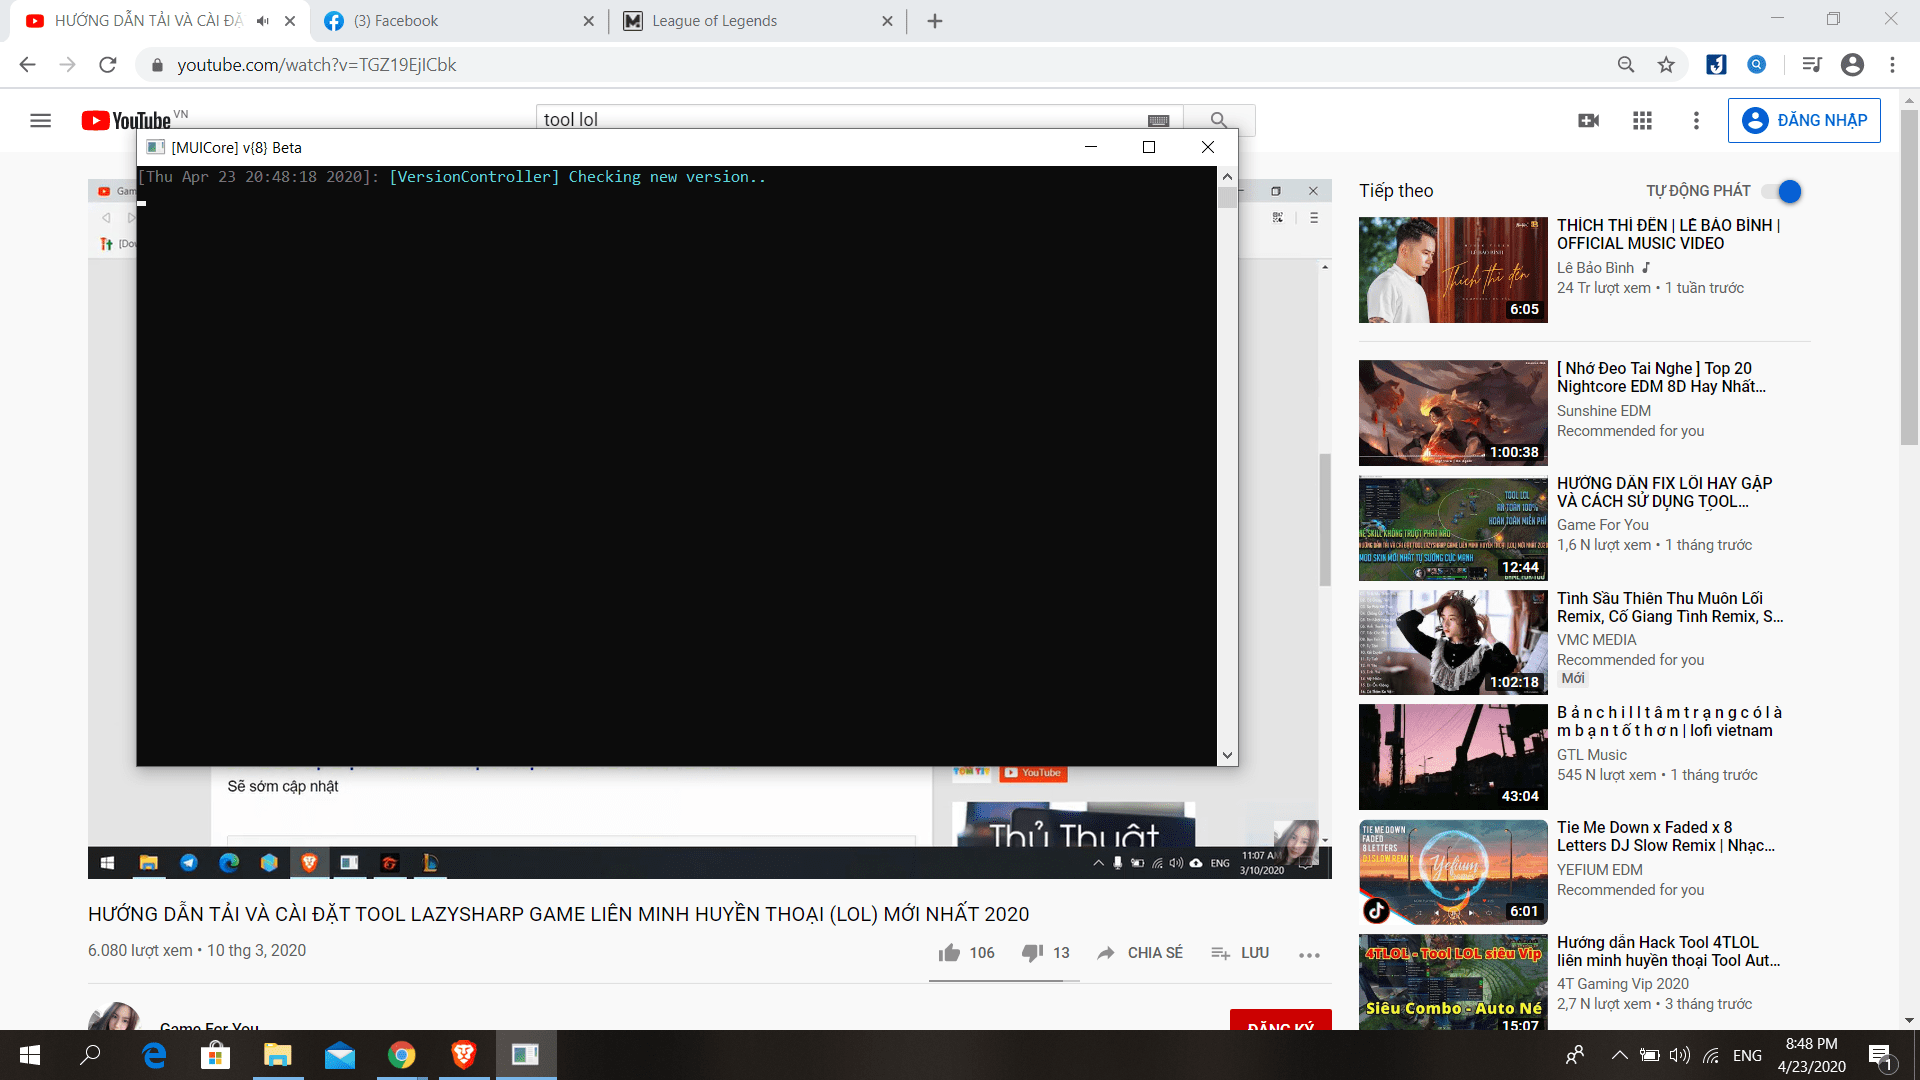Show hidden system tray icons chevron
1920x1080 pixels.
(1619, 1055)
